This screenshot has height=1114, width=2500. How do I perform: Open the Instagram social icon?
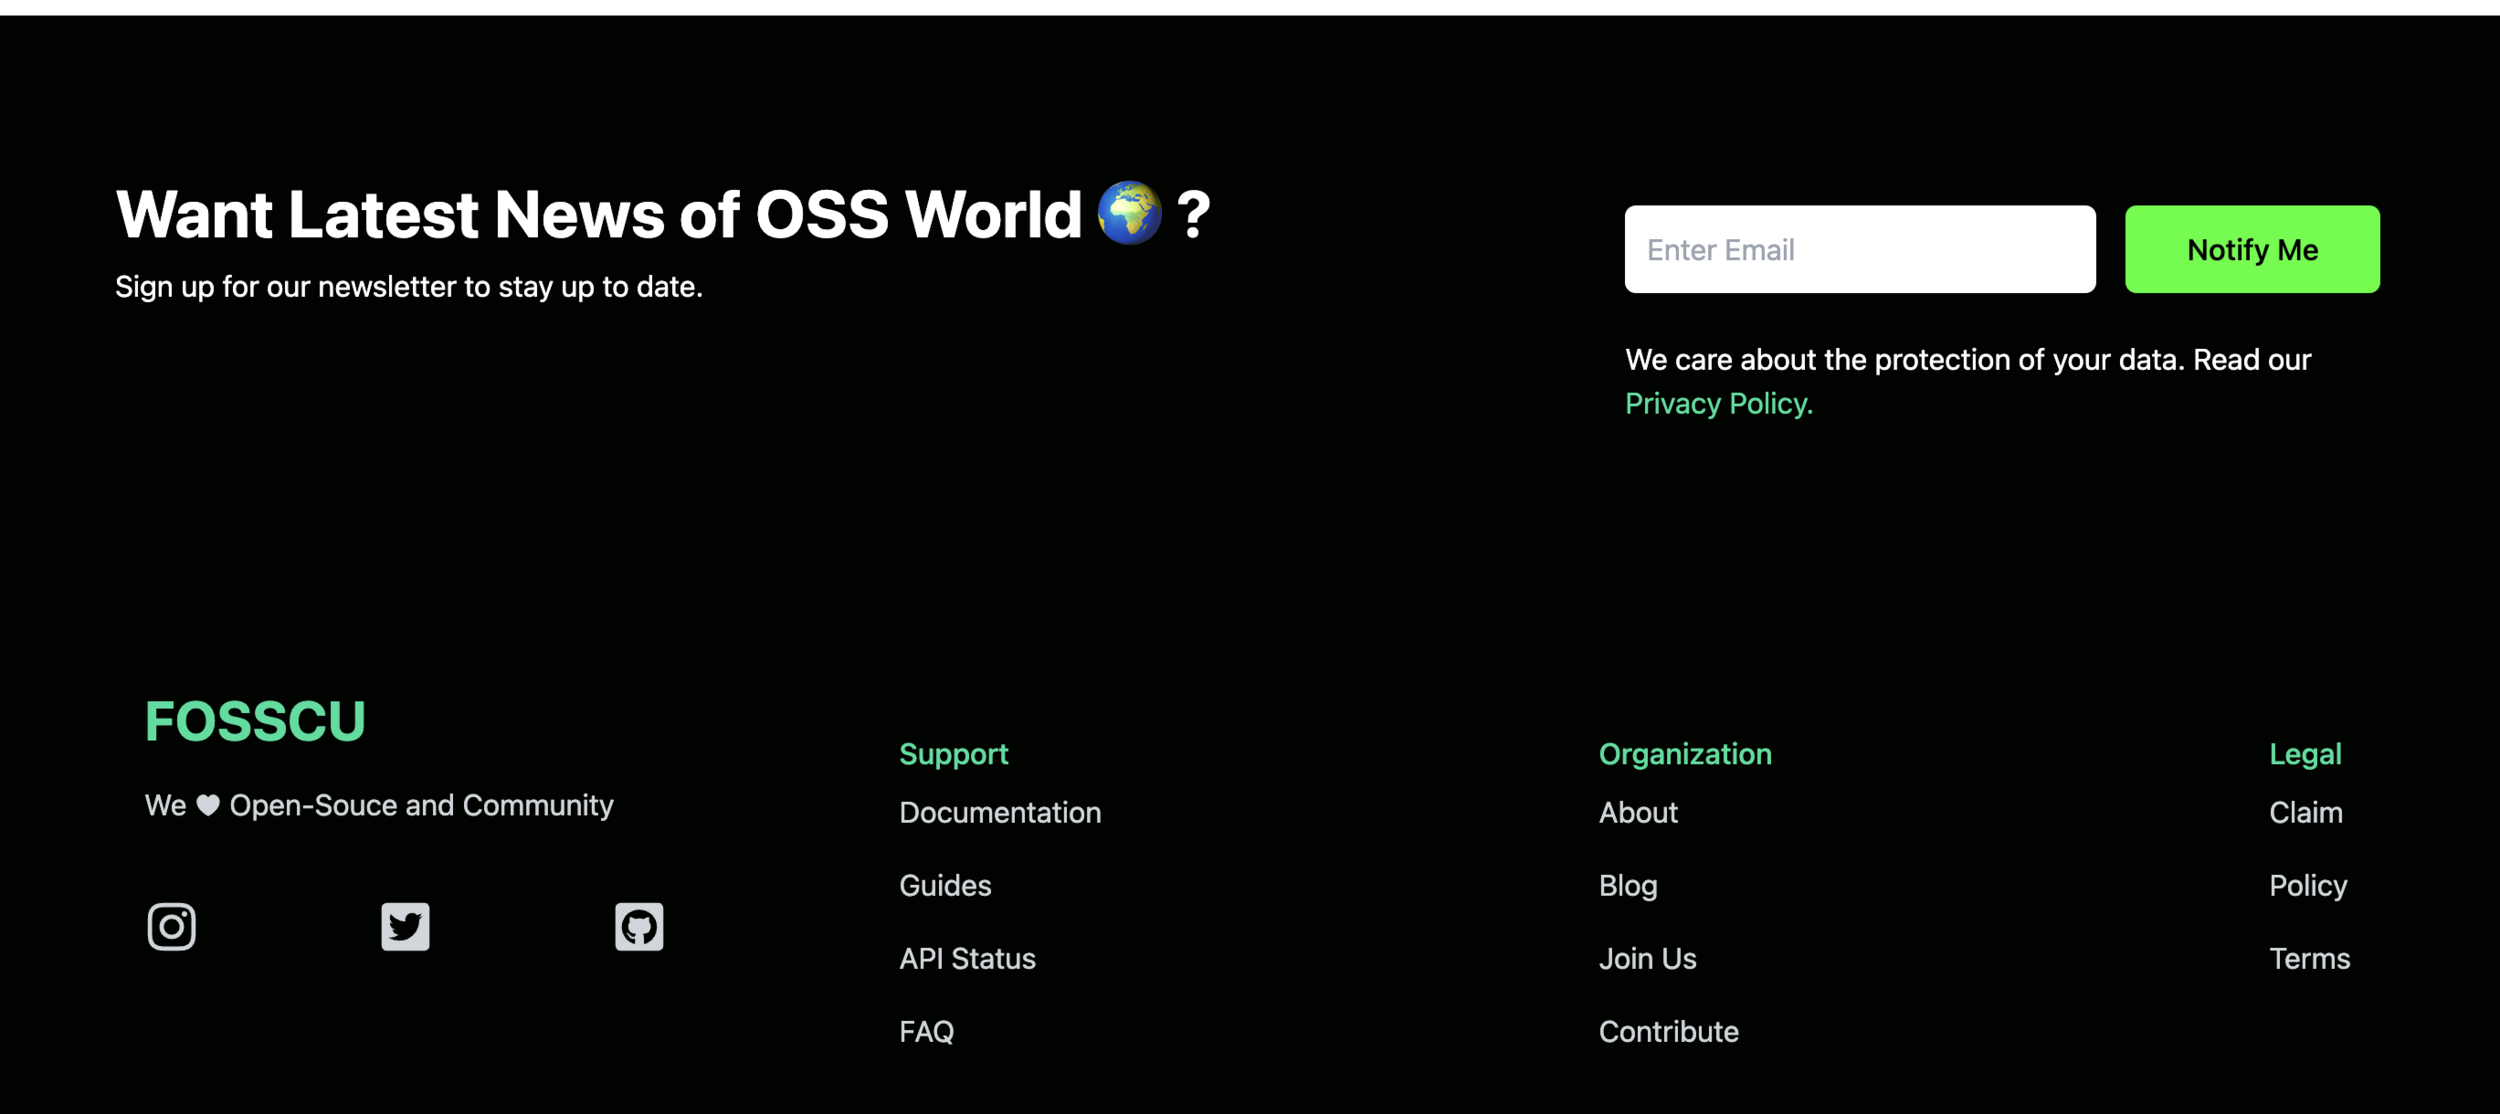click(171, 926)
